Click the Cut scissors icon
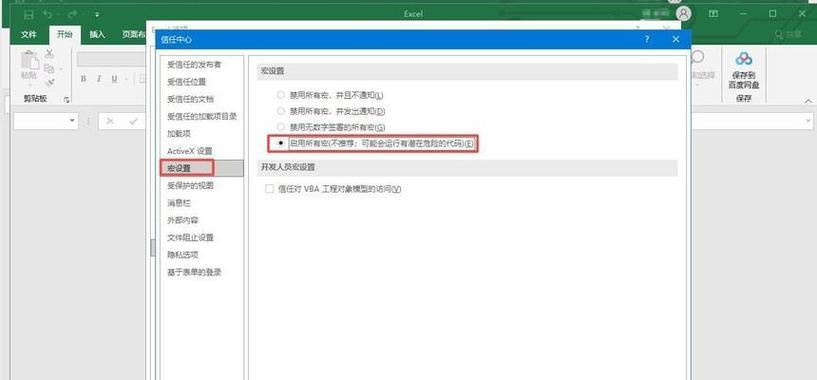The image size is (817, 380). (x=49, y=53)
